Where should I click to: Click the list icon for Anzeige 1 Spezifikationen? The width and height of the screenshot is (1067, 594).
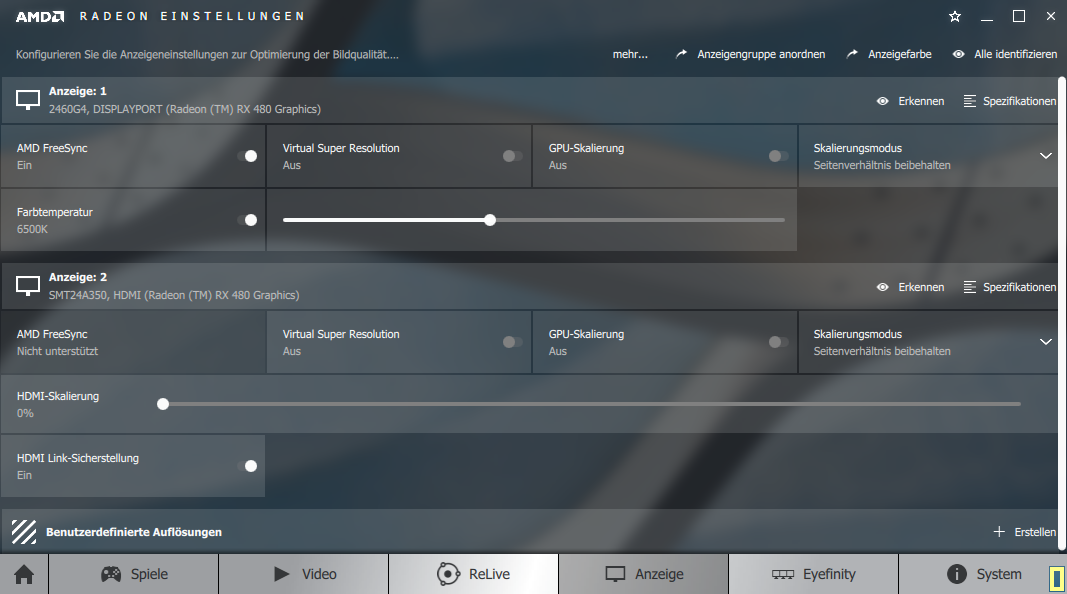click(x=970, y=101)
